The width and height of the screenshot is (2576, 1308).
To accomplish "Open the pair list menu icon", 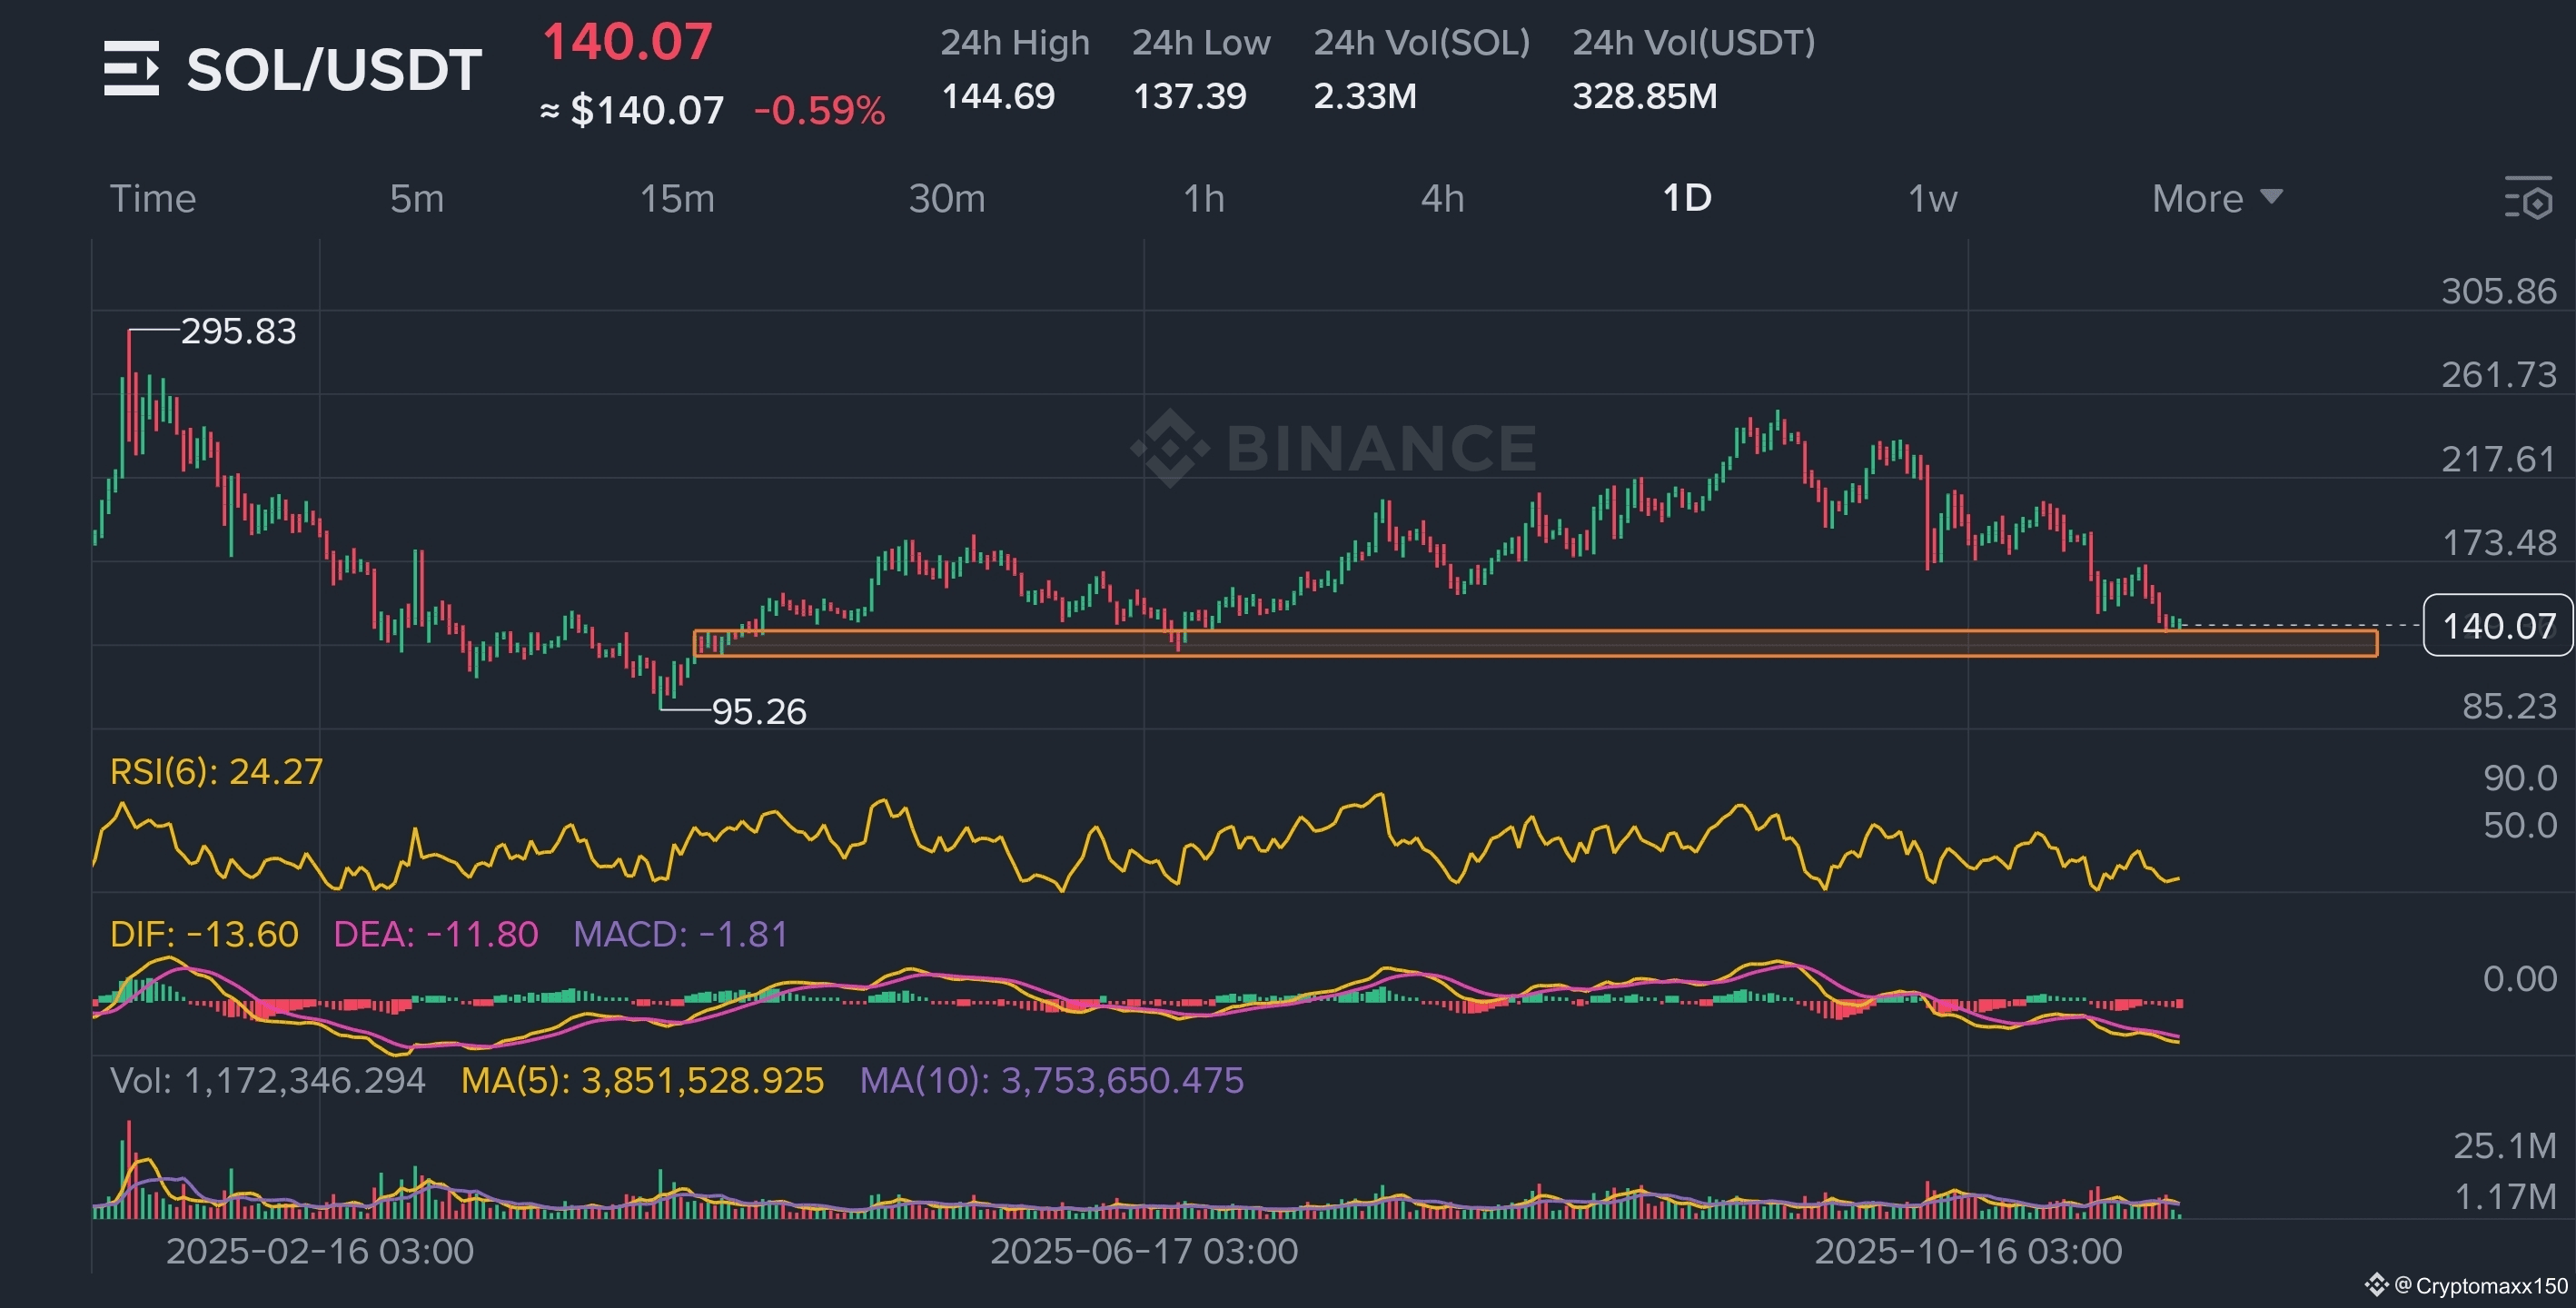I will [x=131, y=68].
